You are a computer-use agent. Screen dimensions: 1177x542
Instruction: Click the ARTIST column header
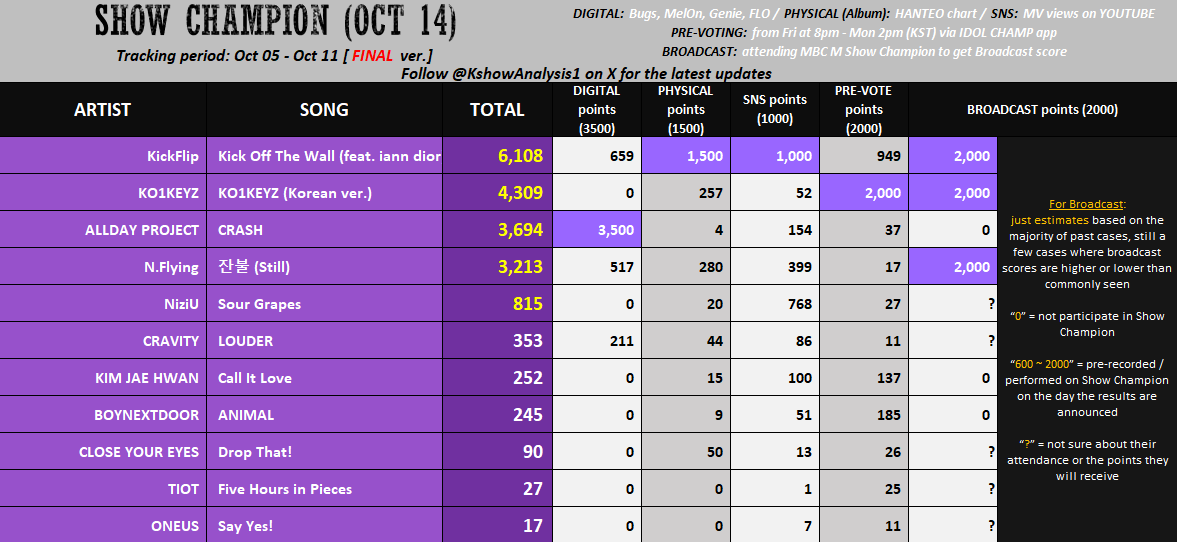[x=103, y=110]
